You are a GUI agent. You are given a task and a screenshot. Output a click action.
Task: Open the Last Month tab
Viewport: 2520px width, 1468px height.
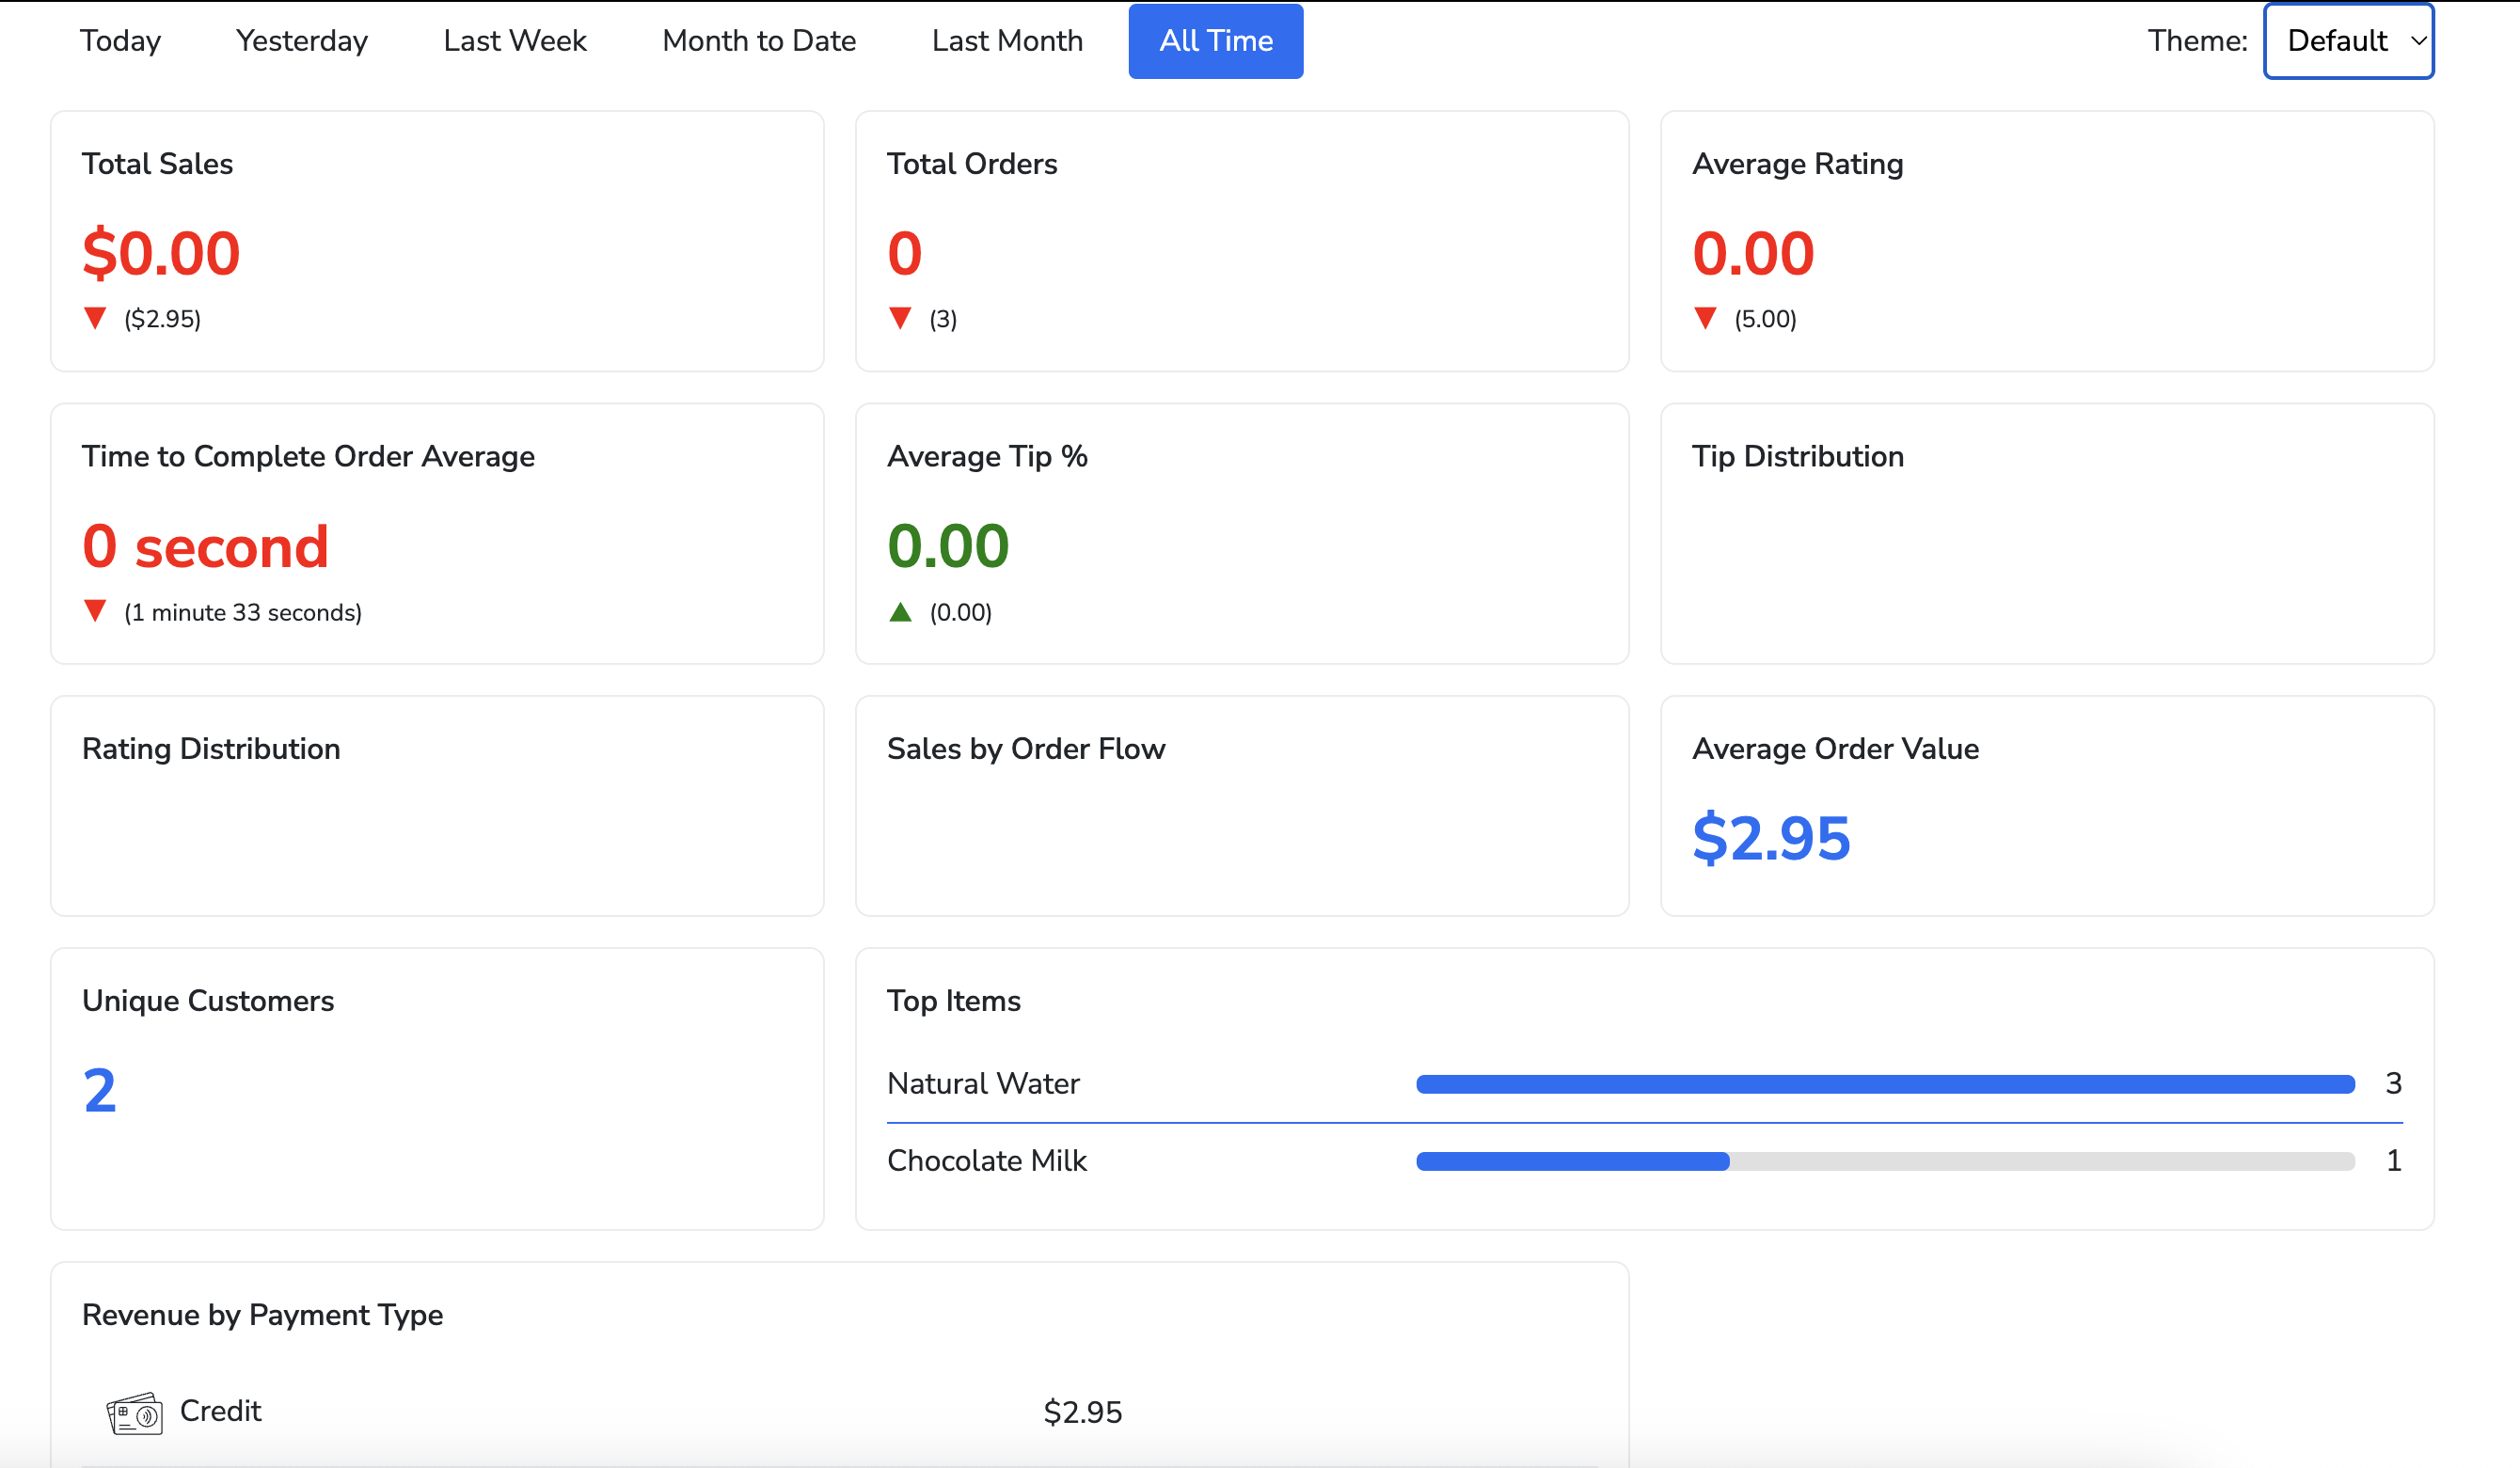[1007, 41]
